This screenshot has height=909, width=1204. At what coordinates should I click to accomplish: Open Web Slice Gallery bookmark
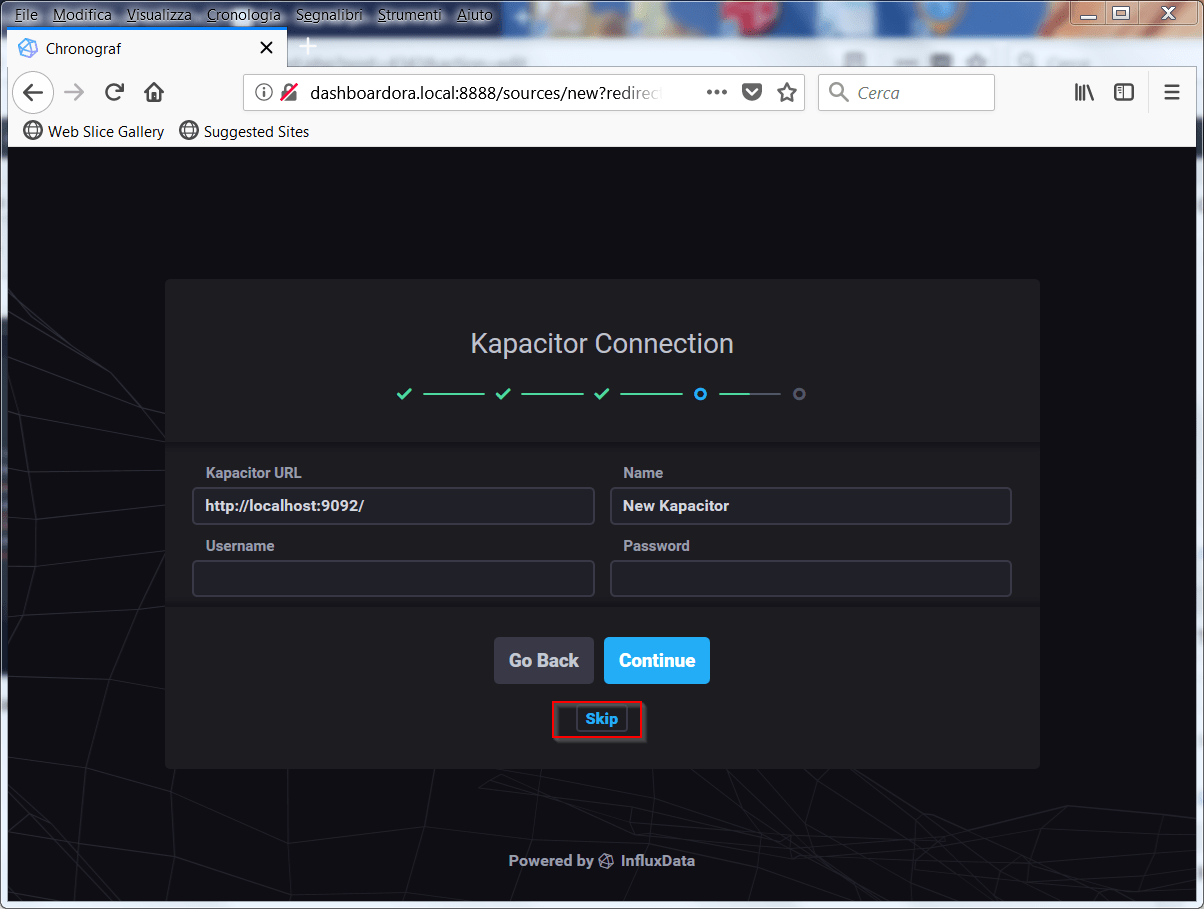point(94,131)
